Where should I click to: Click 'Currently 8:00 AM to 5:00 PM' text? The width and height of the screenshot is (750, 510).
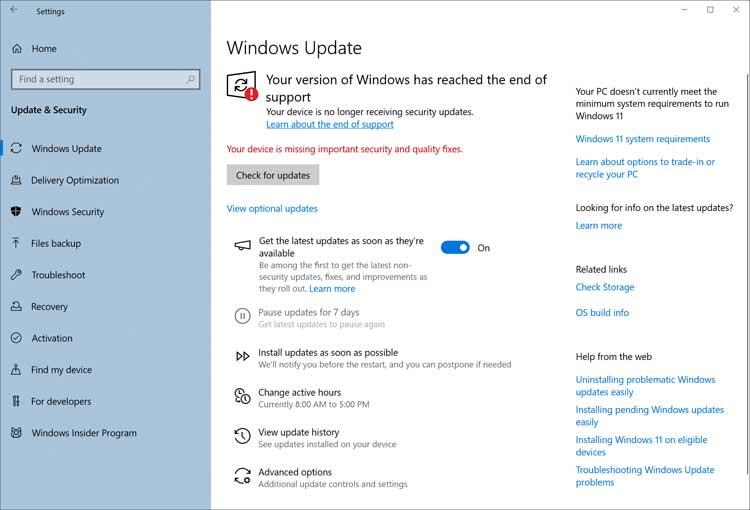tap(314, 404)
